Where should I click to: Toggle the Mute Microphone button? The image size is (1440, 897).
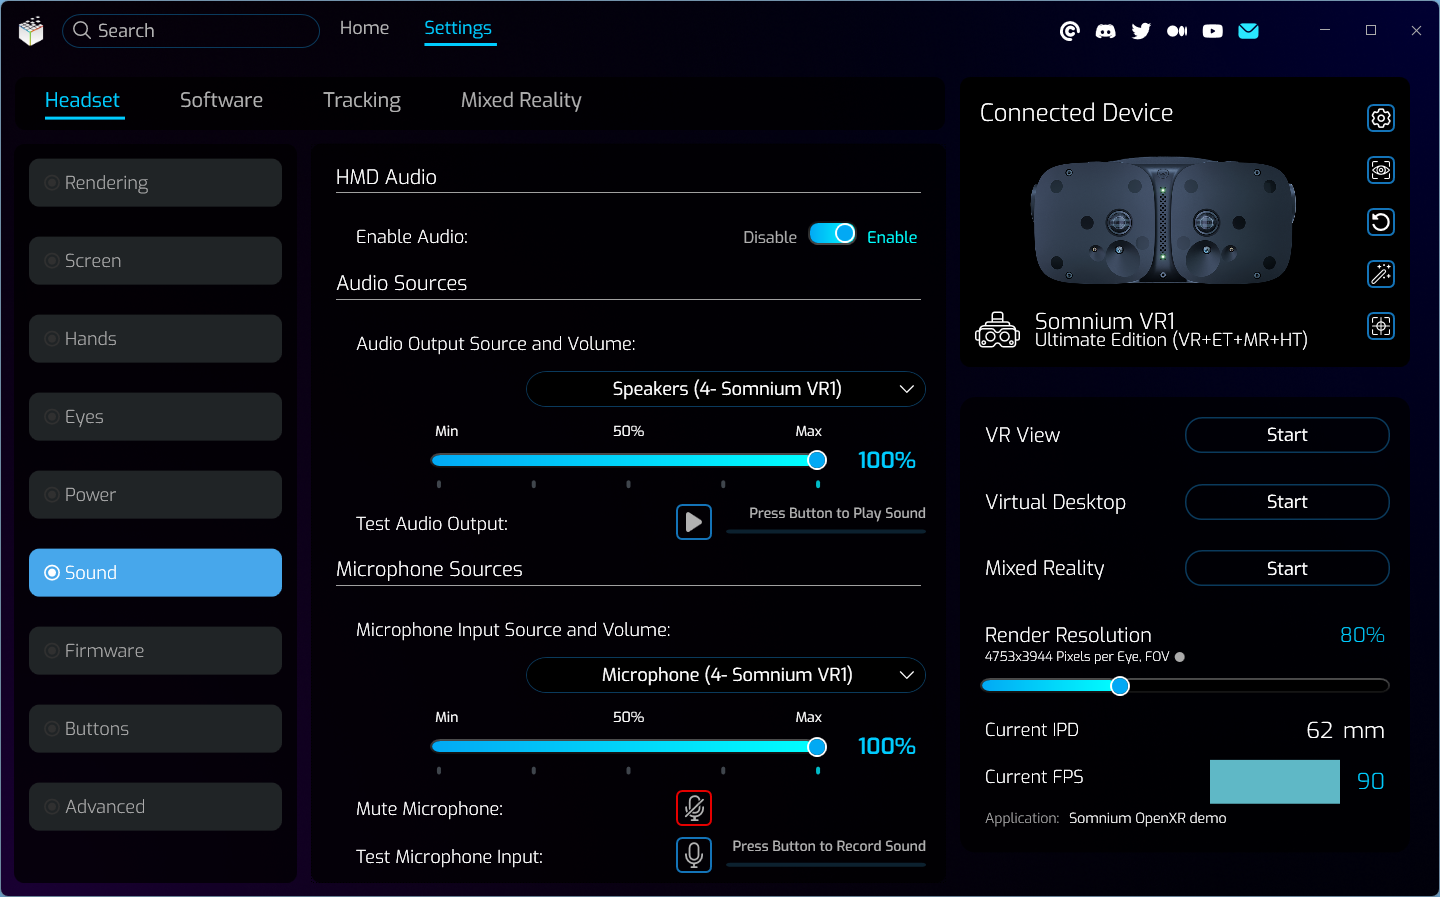[x=693, y=807]
